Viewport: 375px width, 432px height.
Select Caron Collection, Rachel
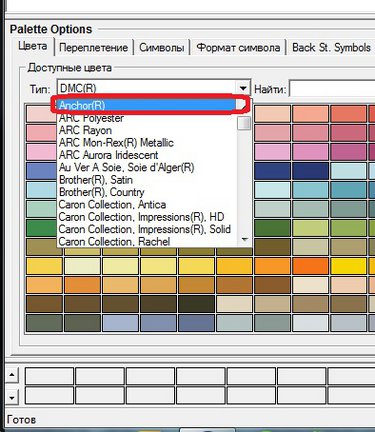click(x=147, y=241)
